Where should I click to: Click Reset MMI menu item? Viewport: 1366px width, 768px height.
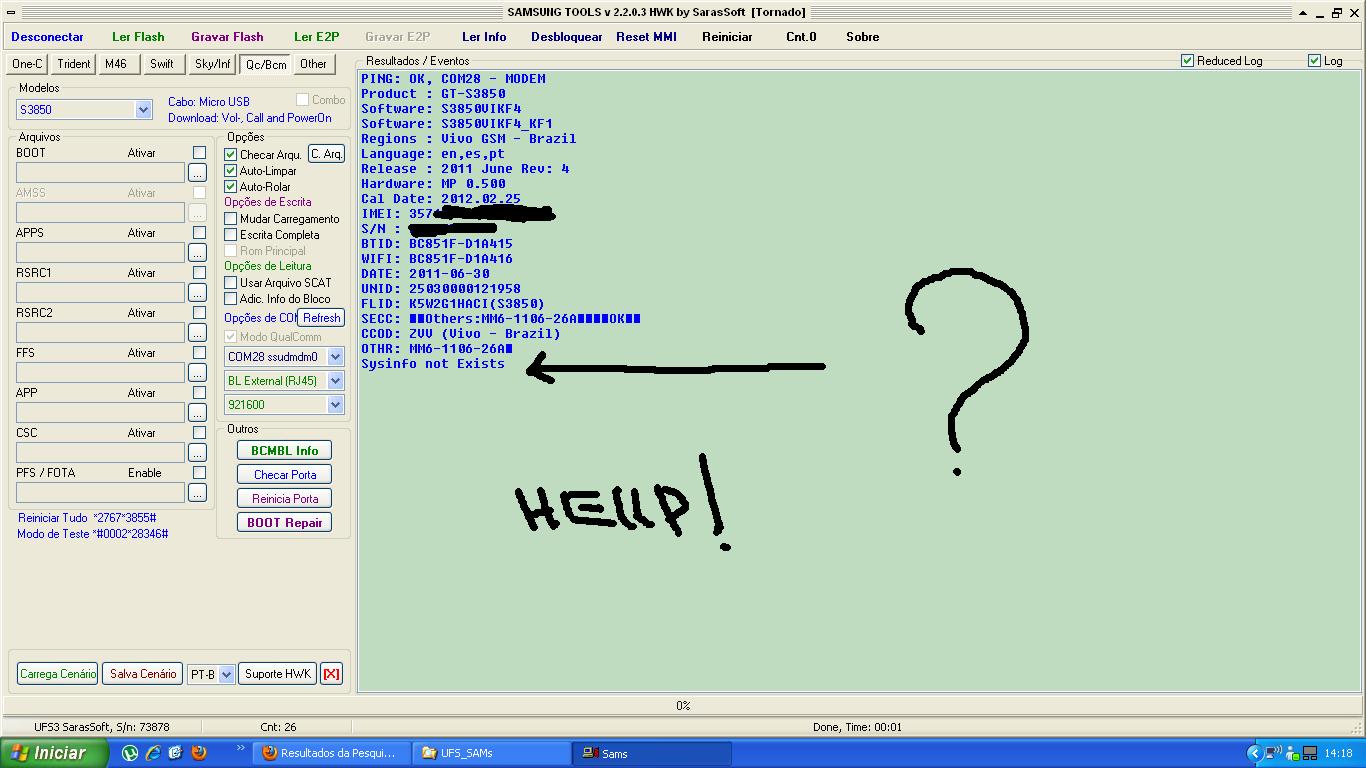pos(646,37)
